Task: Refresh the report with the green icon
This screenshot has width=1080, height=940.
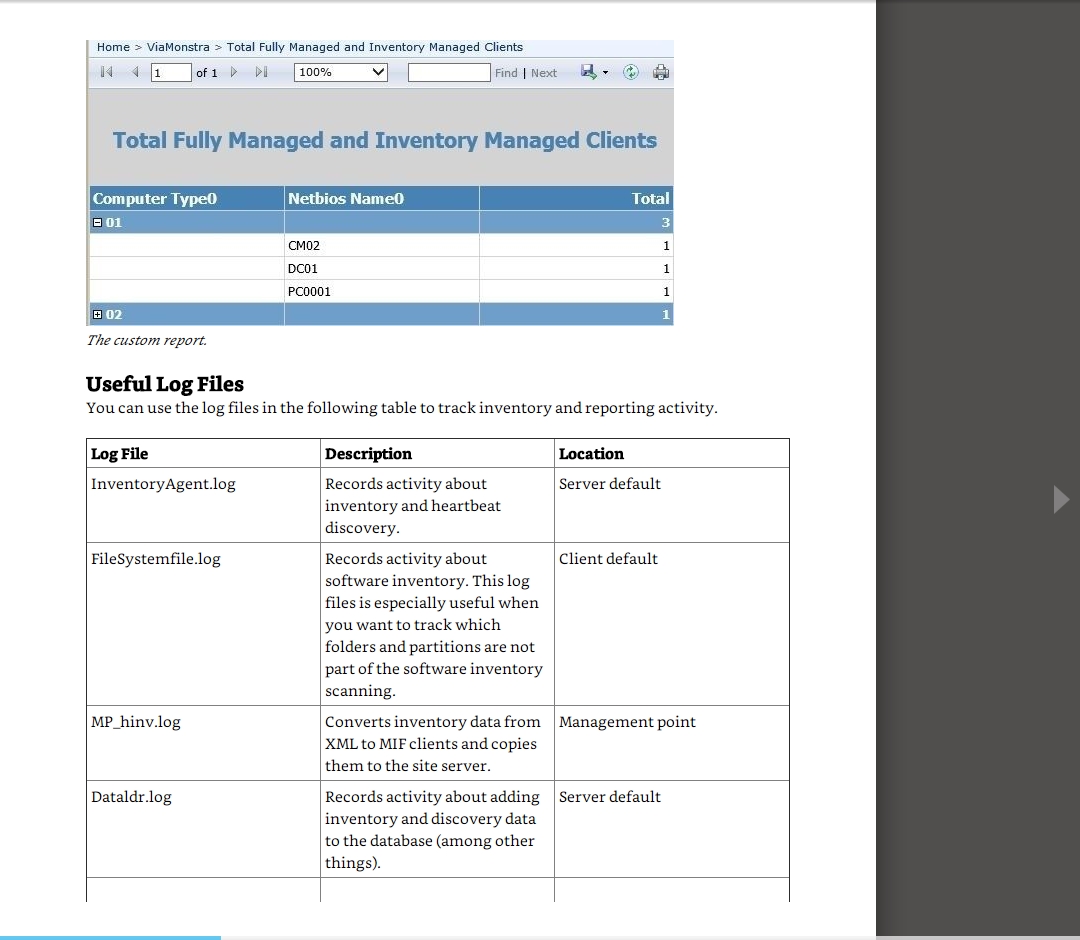Action: (x=631, y=72)
